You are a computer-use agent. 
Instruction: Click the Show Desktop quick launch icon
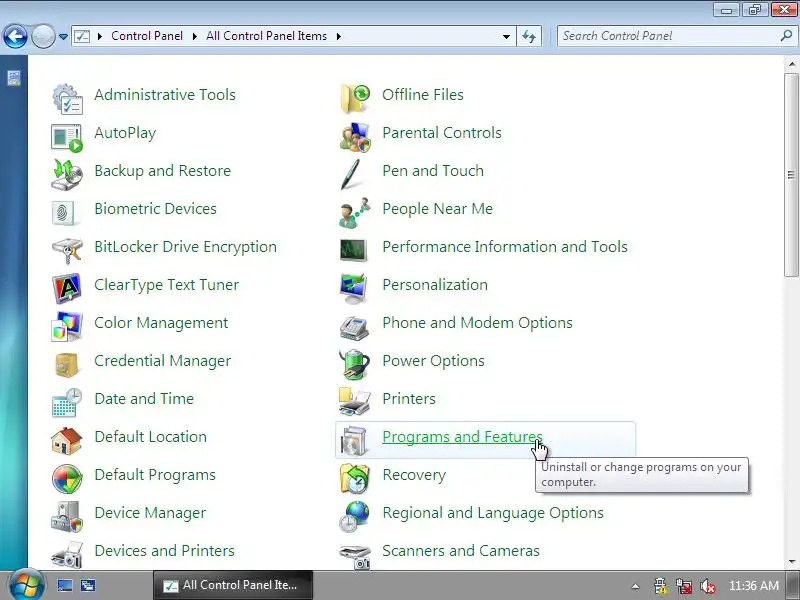click(64, 585)
